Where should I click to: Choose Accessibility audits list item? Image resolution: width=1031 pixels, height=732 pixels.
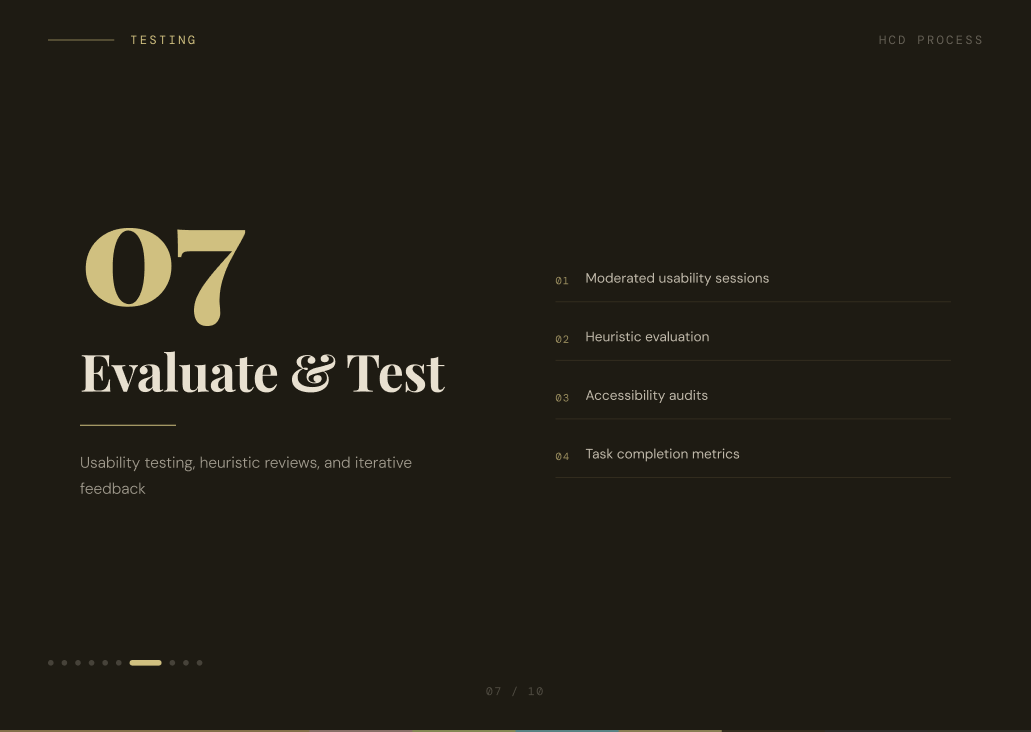pyautogui.click(x=753, y=396)
